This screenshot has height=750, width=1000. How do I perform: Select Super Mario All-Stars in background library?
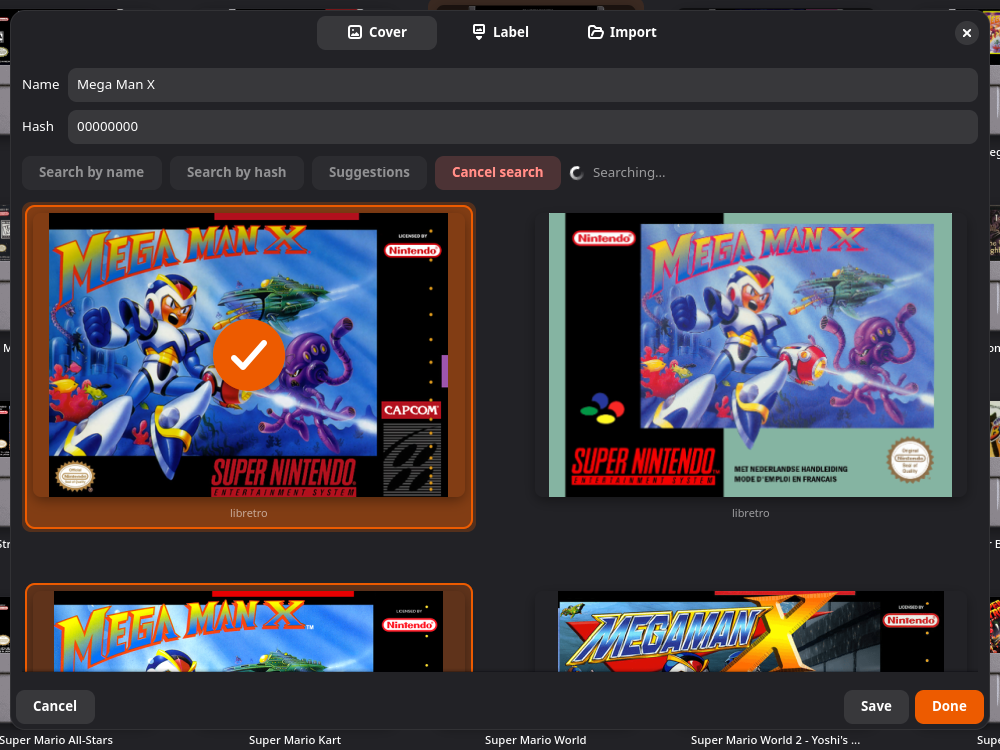coord(56,740)
